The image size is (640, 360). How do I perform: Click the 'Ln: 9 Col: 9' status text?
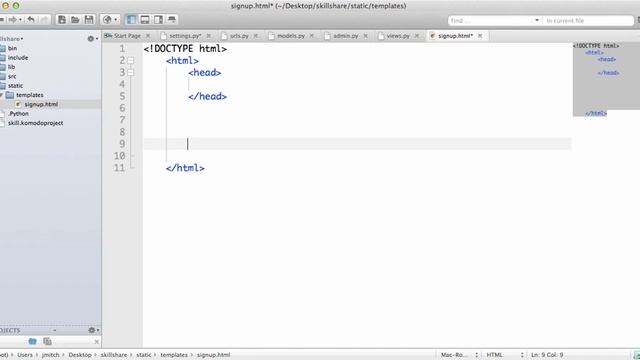(x=547, y=355)
